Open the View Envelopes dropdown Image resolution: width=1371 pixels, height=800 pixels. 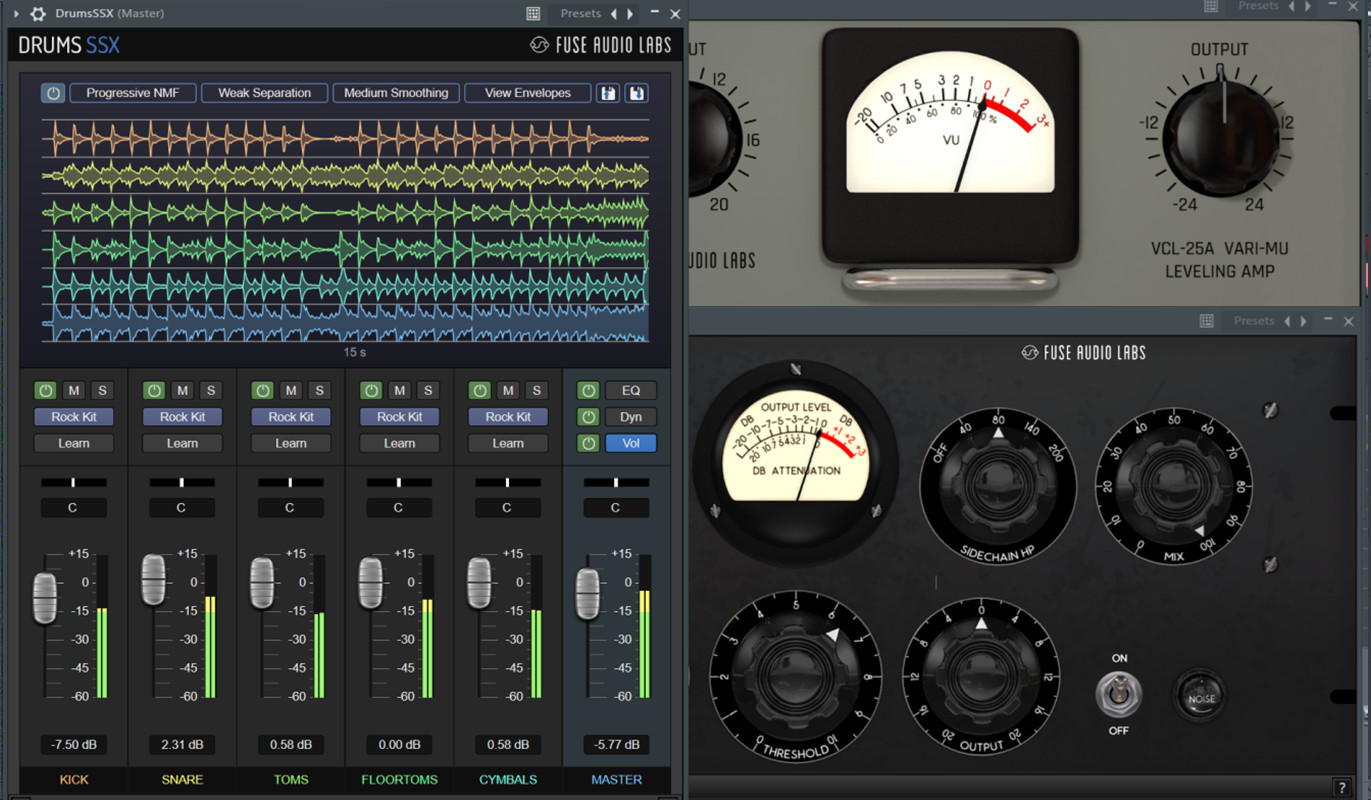(528, 93)
